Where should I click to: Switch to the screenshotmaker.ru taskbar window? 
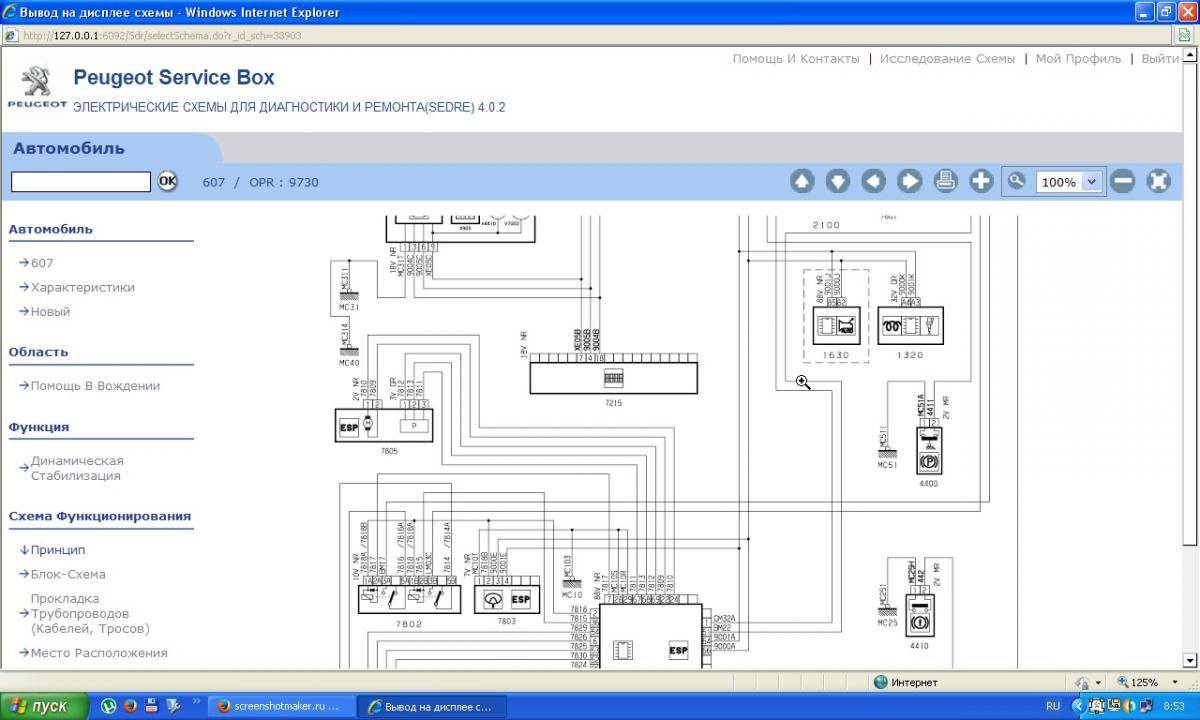280,706
